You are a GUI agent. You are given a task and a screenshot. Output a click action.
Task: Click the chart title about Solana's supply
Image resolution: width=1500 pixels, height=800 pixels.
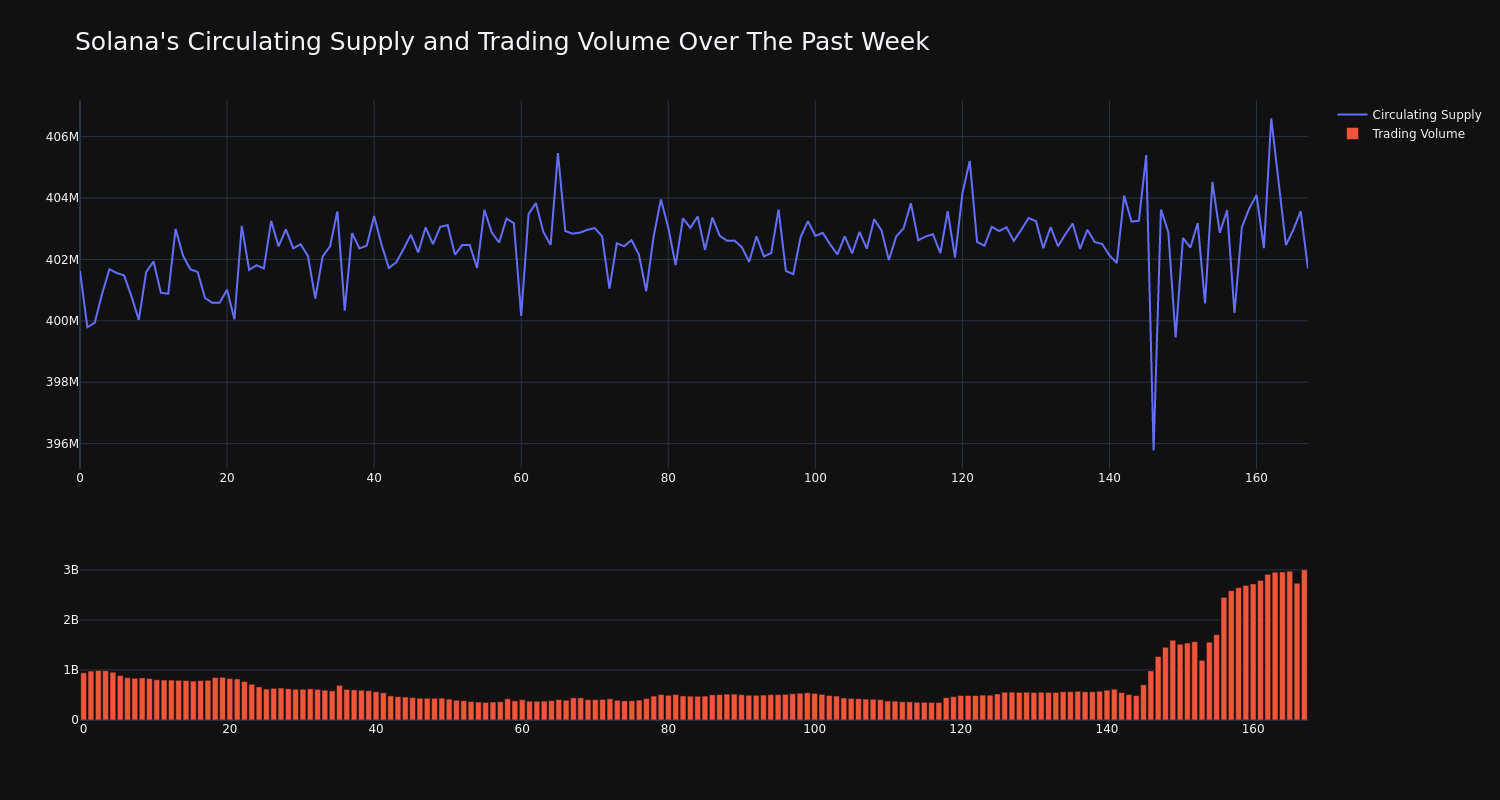point(502,42)
